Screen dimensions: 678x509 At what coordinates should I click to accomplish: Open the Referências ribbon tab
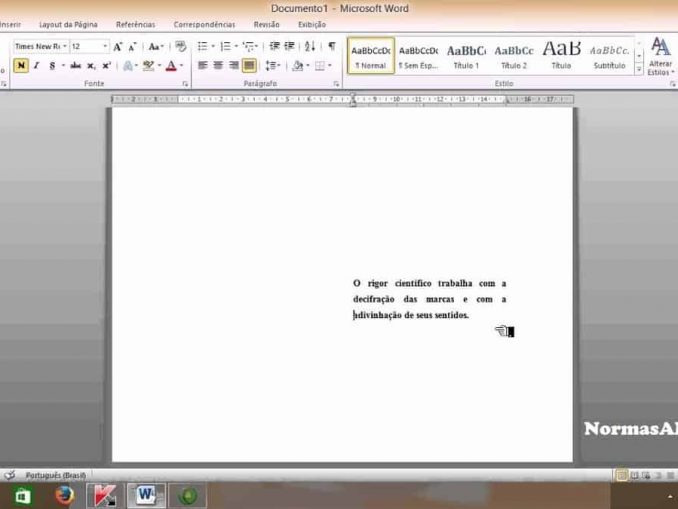coord(135,24)
